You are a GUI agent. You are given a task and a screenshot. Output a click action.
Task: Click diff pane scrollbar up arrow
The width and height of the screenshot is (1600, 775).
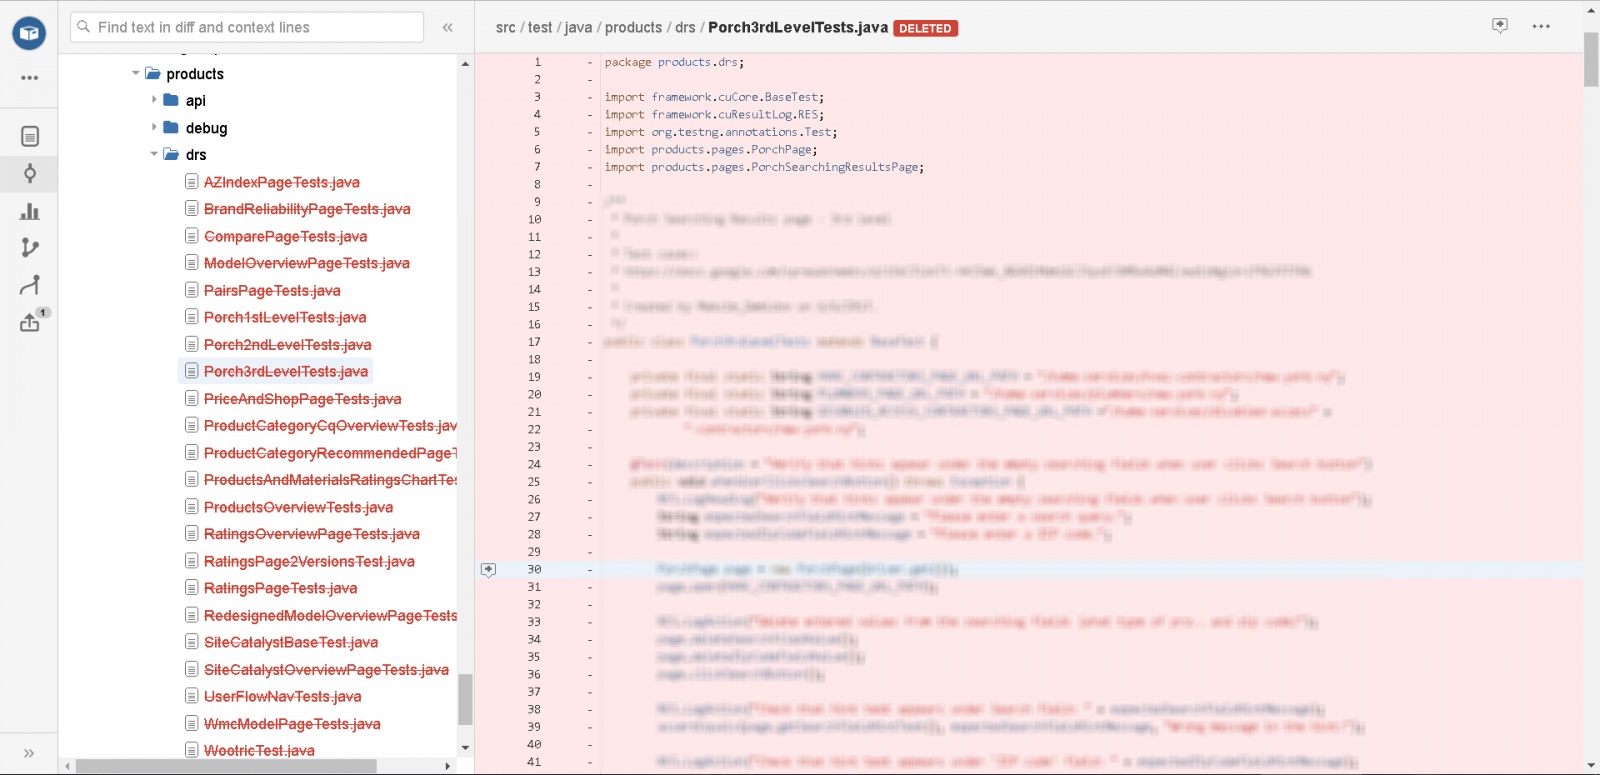(x=1591, y=9)
